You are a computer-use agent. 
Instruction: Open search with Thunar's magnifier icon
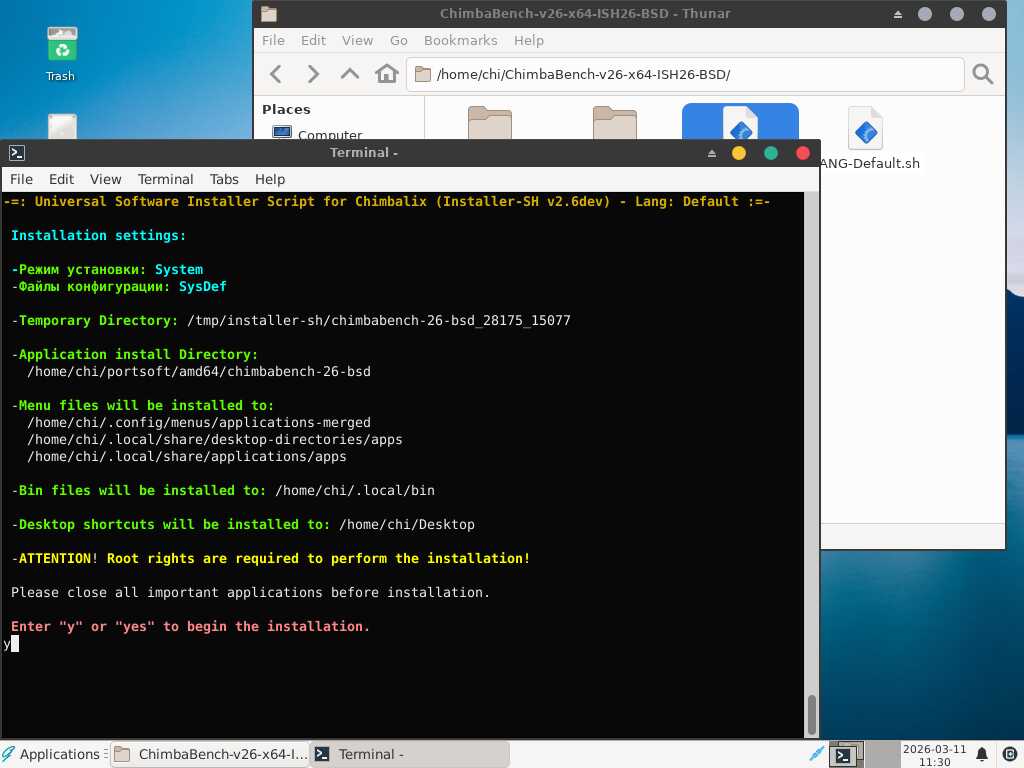983,74
